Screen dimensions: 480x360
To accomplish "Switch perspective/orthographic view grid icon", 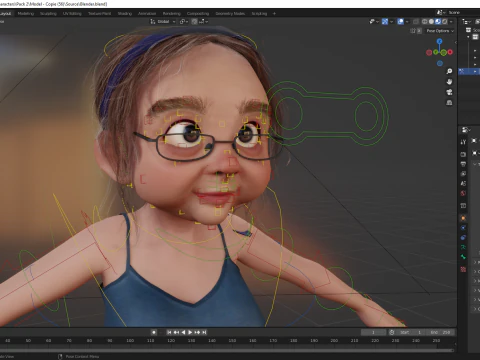I will 449,103.
